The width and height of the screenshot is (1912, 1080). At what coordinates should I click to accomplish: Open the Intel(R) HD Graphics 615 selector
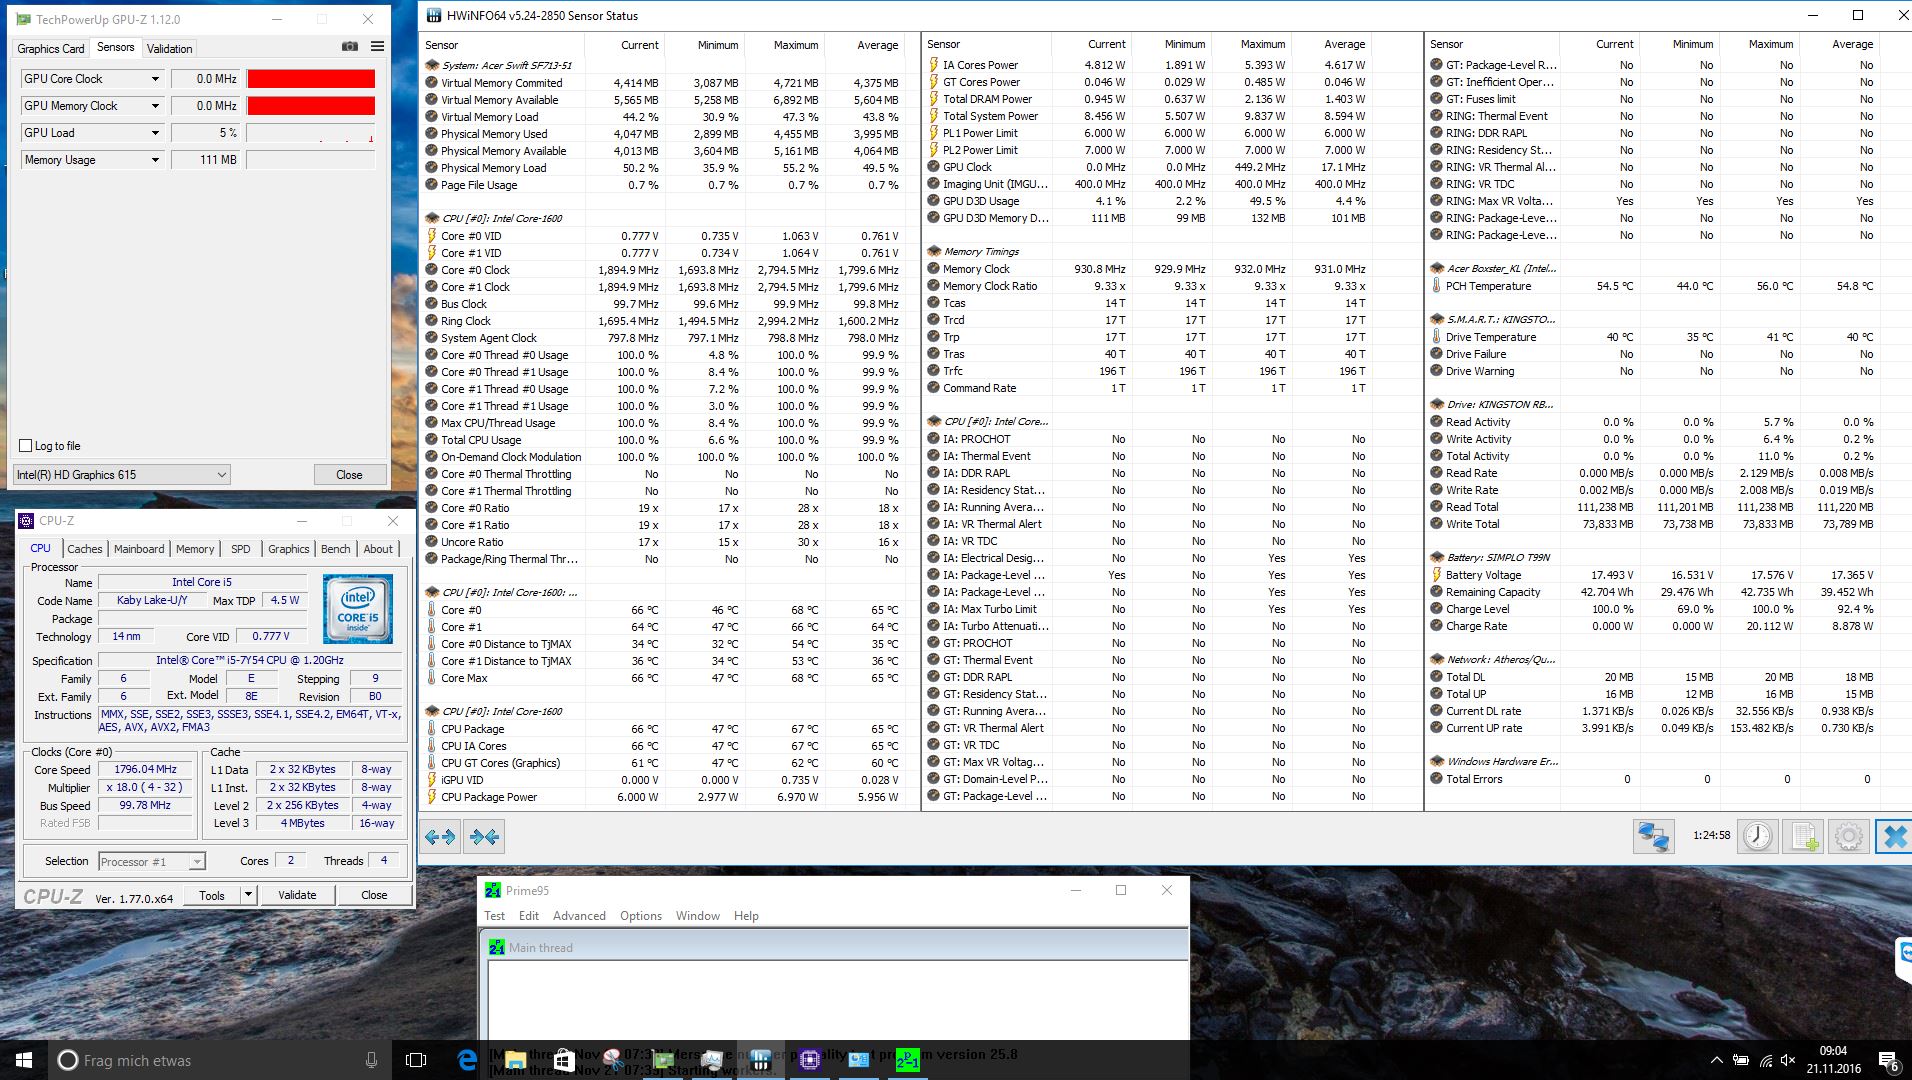[122, 475]
